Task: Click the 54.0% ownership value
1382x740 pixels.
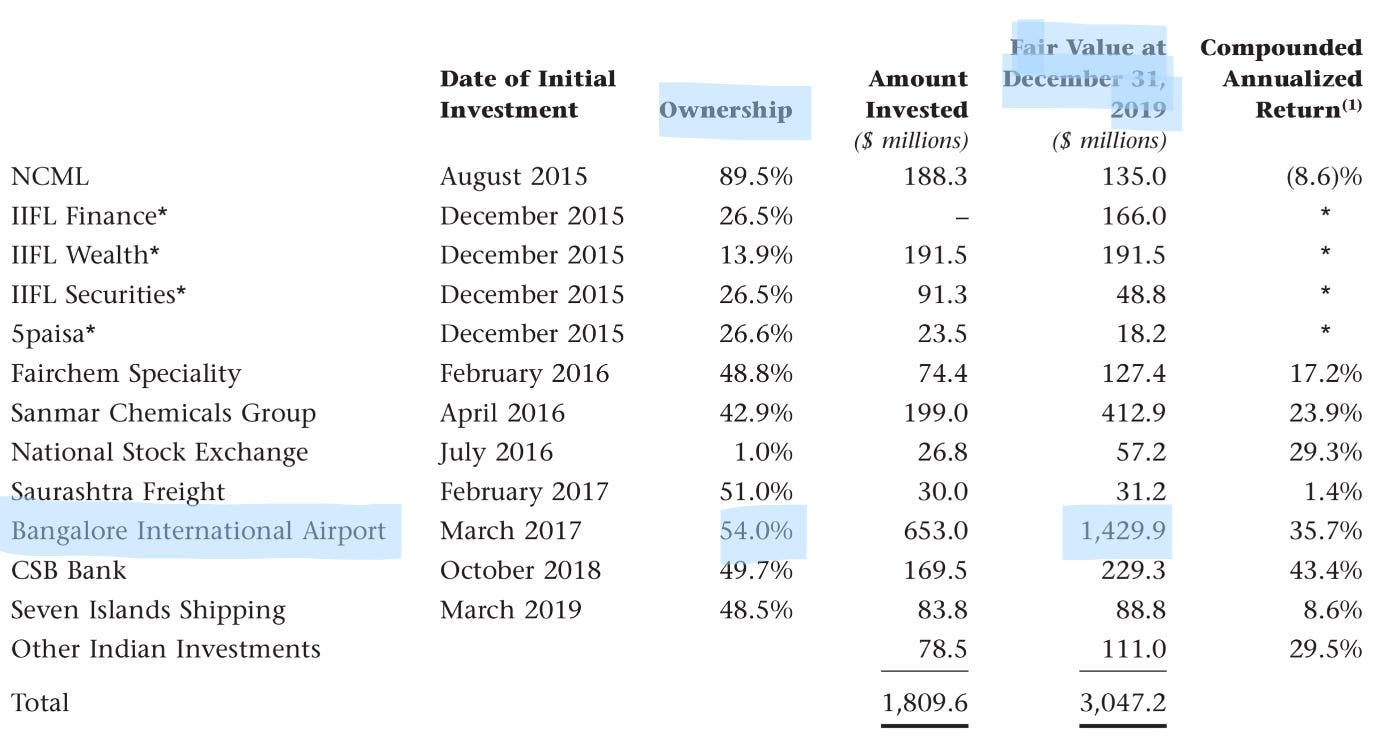Action: [756, 531]
